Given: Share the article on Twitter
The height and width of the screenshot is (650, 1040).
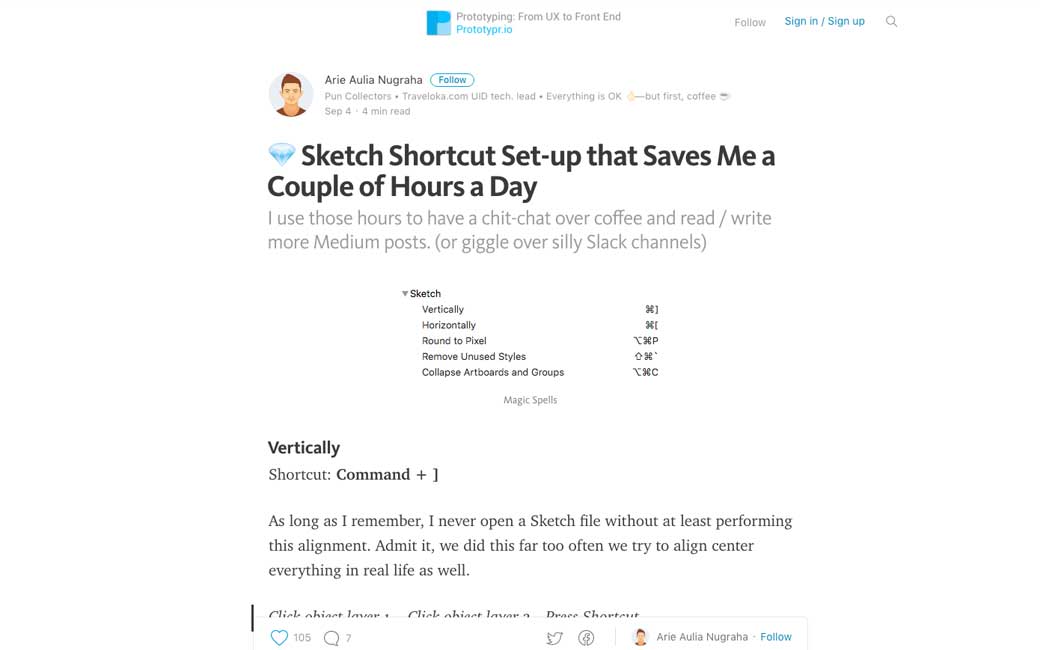Looking at the screenshot, I should 554,637.
